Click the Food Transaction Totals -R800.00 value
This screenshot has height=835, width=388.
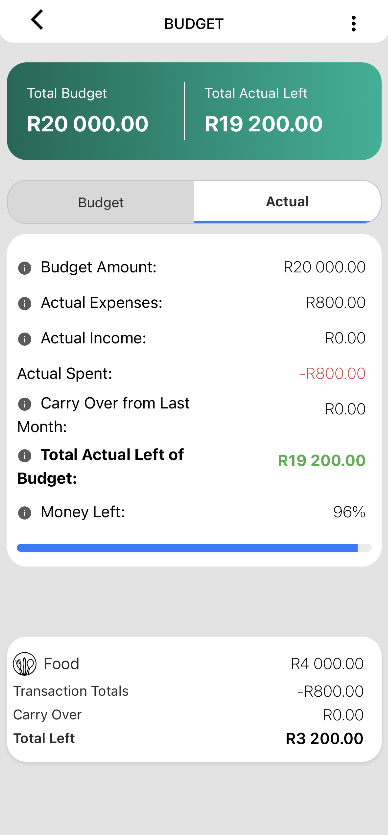[x=331, y=692]
